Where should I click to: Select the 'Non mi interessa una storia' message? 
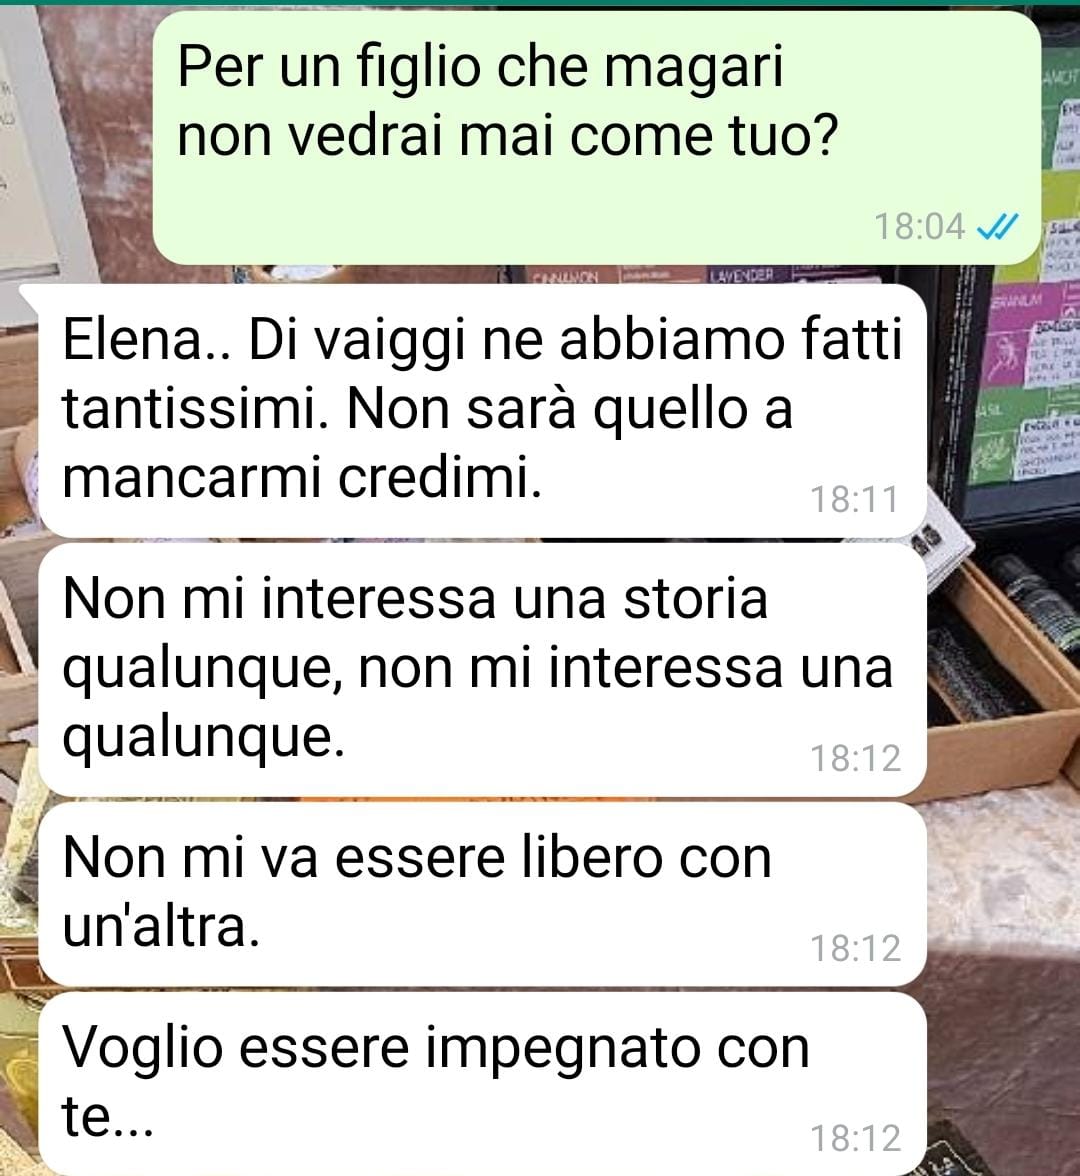482,670
